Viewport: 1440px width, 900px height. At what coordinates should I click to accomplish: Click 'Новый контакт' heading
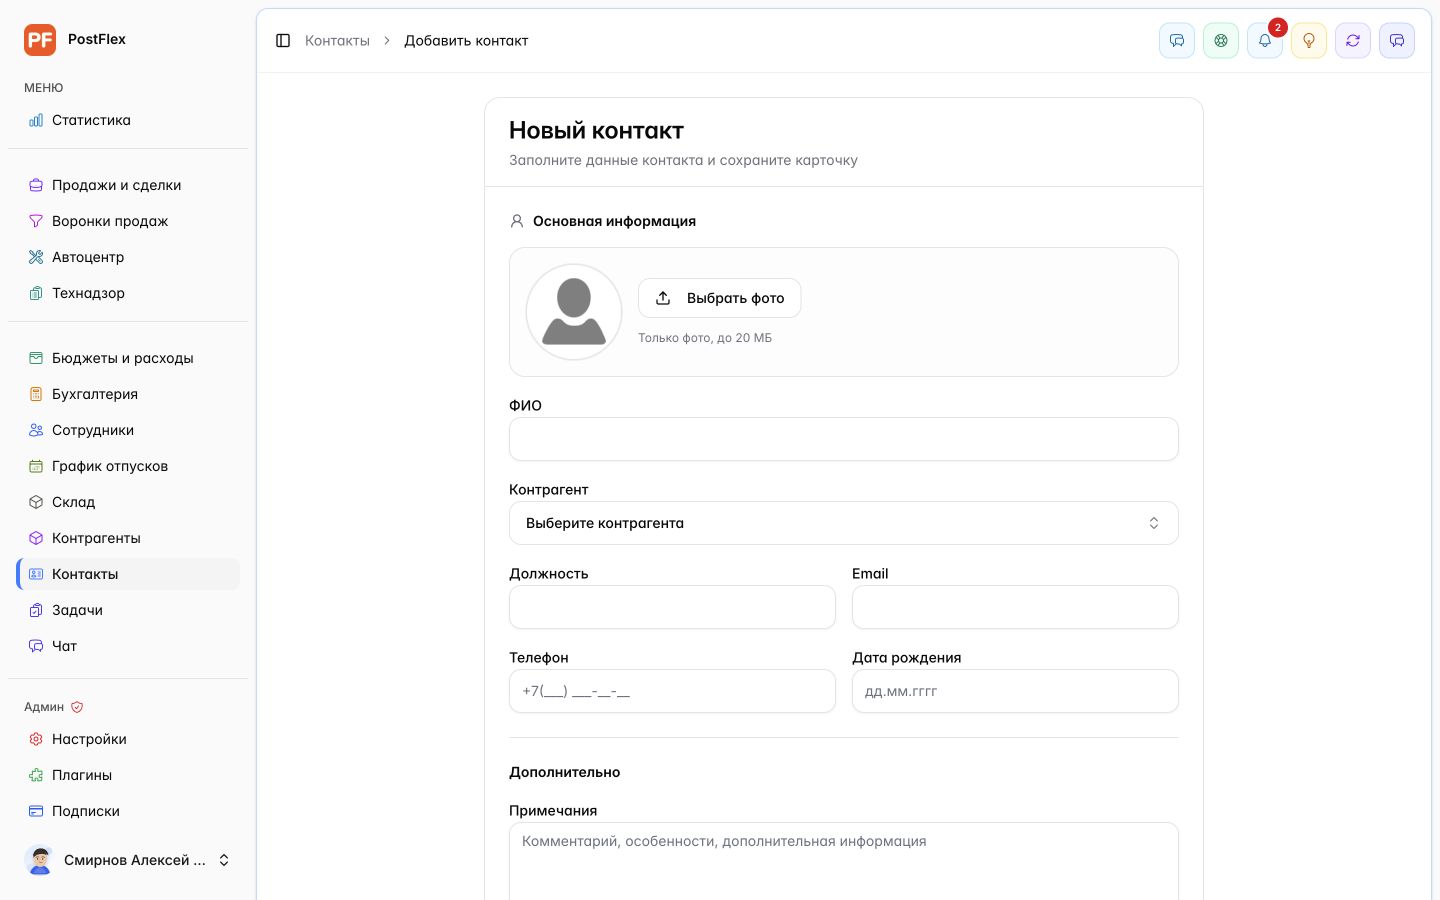pyautogui.click(x=596, y=131)
